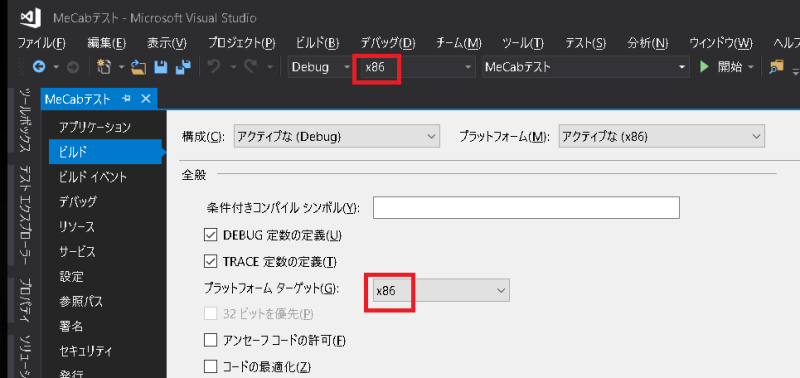Open the プロパティ side panel tab

click(x=25, y=300)
